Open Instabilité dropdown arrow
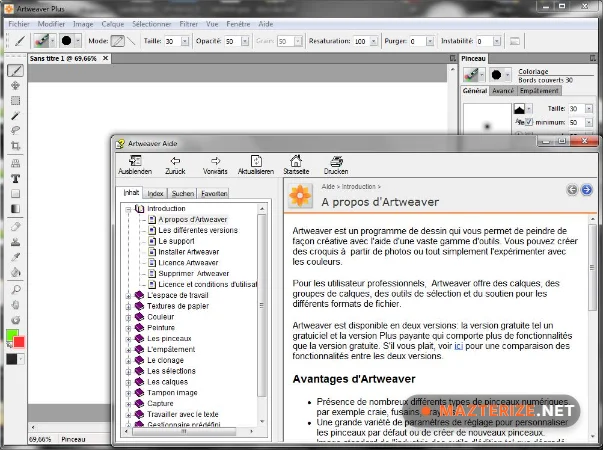The height and width of the screenshot is (450, 603). click(497, 41)
